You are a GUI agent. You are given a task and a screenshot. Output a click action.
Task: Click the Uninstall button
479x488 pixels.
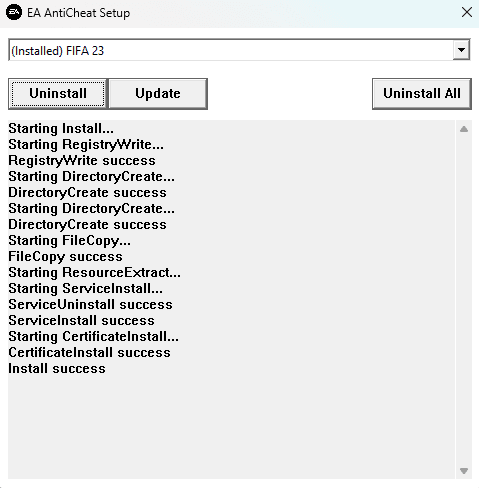(x=58, y=94)
